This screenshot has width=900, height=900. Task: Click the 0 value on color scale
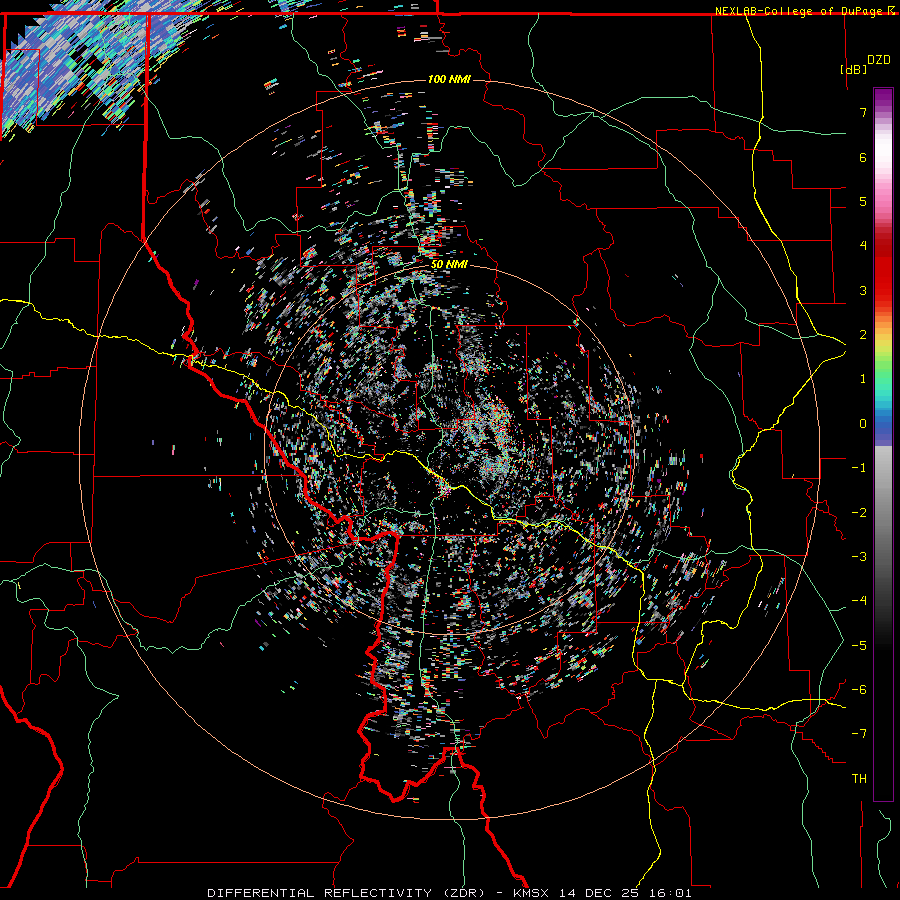coord(863,424)
